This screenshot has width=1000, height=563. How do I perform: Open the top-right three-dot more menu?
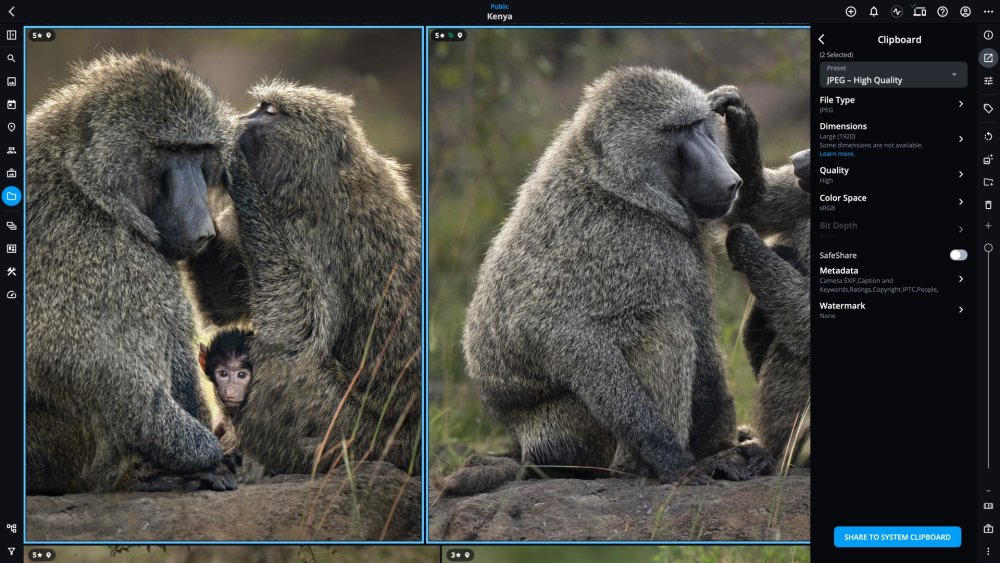pyautogui.click(x=989, y=11)
